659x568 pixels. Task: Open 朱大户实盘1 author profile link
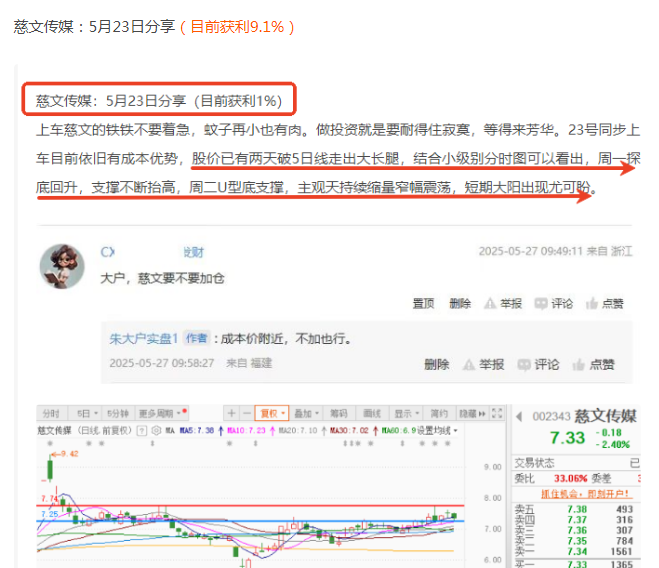coord(144,338)
